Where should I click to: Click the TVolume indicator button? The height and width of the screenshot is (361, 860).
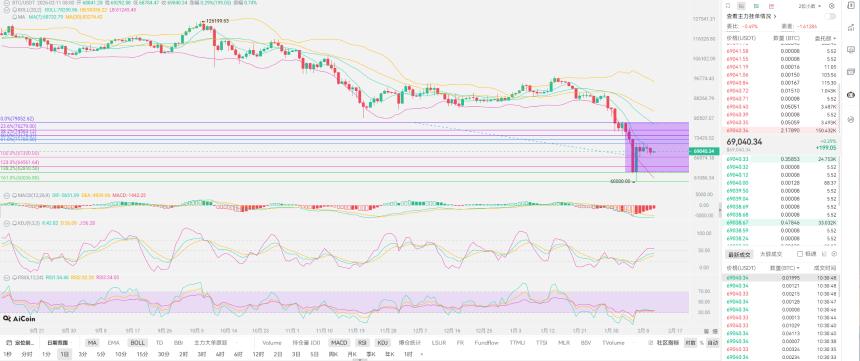[x=613, y=343]
